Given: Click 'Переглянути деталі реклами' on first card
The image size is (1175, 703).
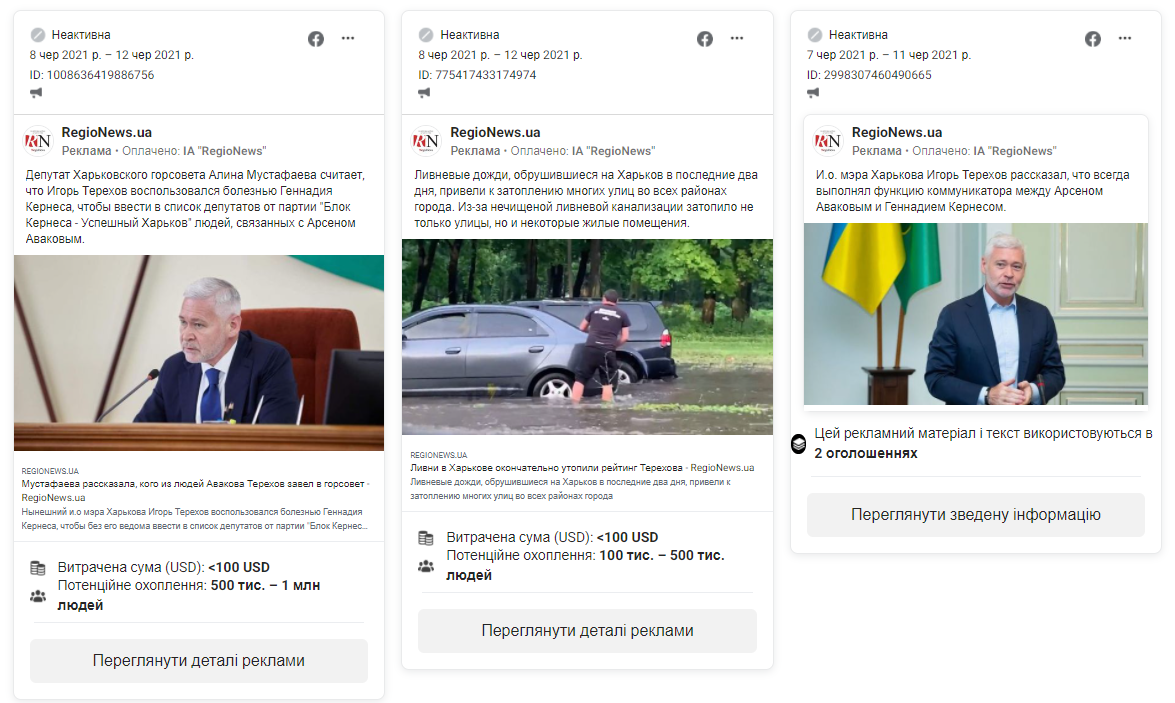Looking at the screenshot, I should [x=199, y=660].
